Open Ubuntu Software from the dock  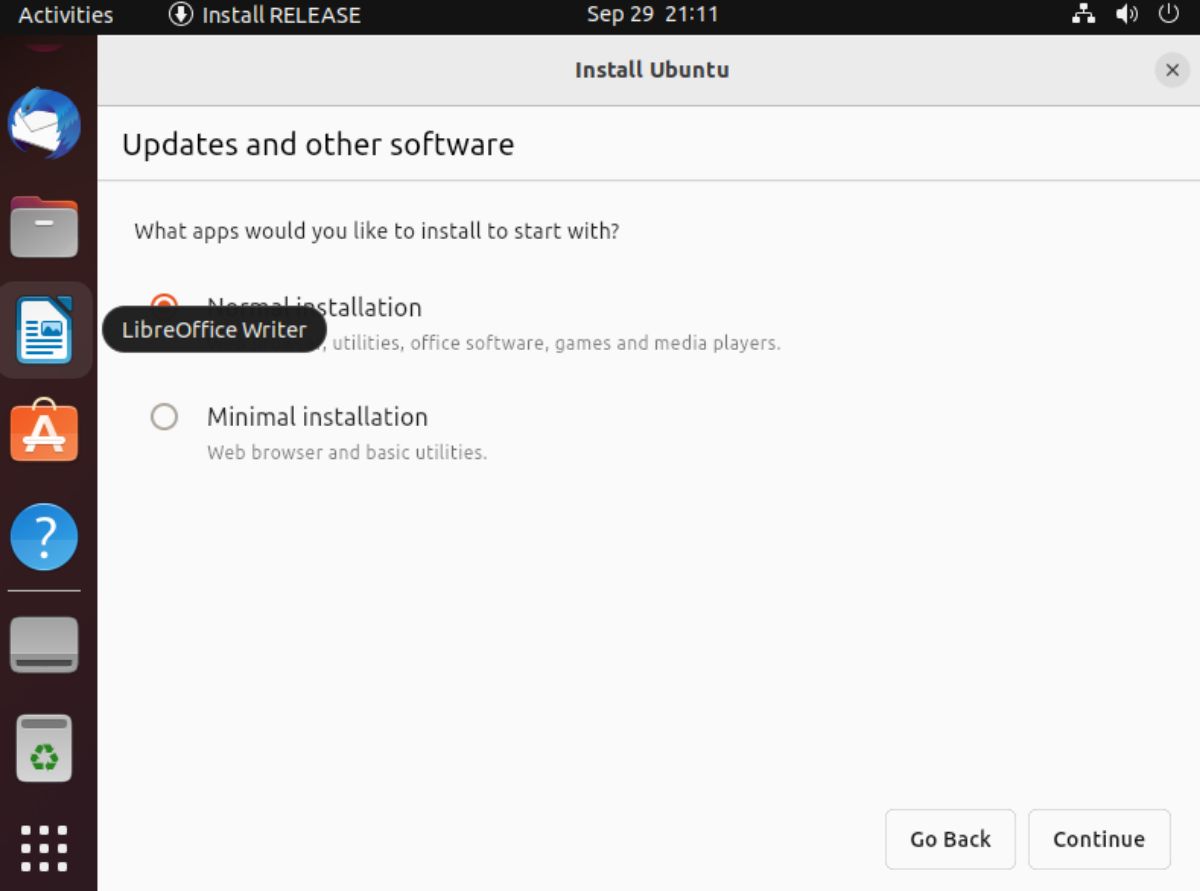(44, 432)
